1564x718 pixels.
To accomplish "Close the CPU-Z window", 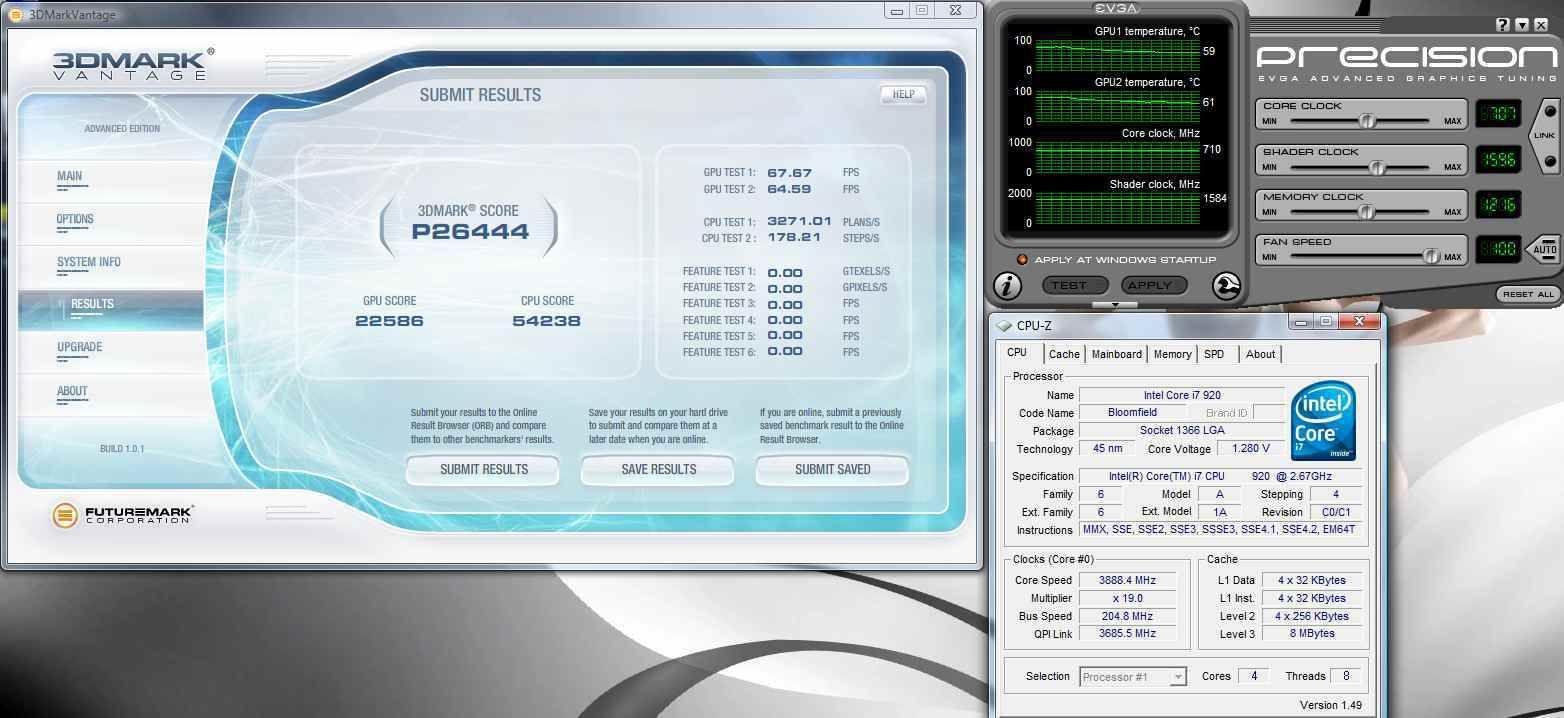I will point(1359,321).
